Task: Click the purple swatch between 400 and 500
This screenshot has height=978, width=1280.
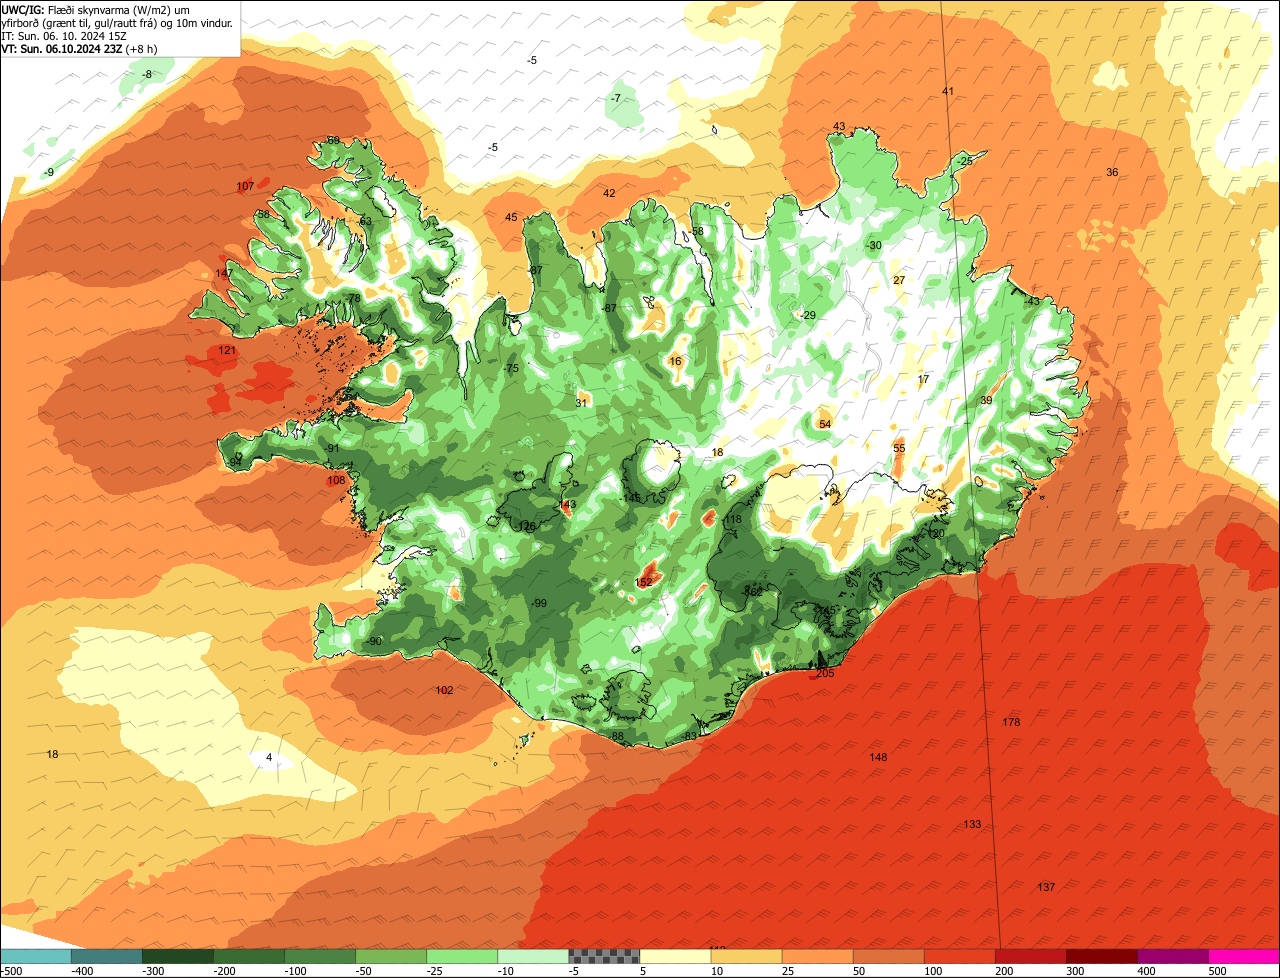Action: point(1172,956)
